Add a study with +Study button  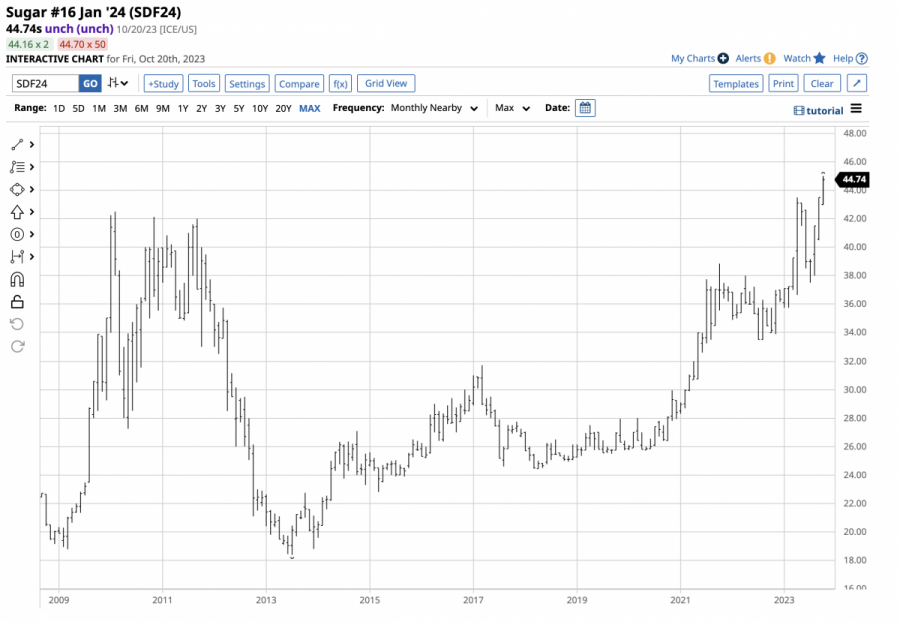[x=164, y=83]
